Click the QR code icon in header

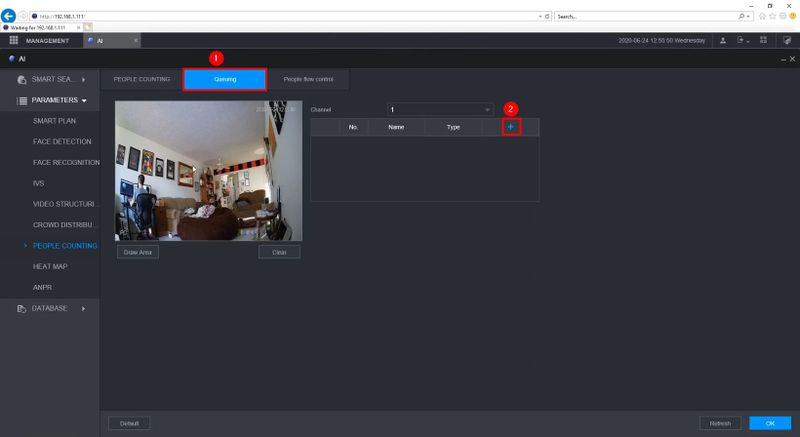[763, 40]
